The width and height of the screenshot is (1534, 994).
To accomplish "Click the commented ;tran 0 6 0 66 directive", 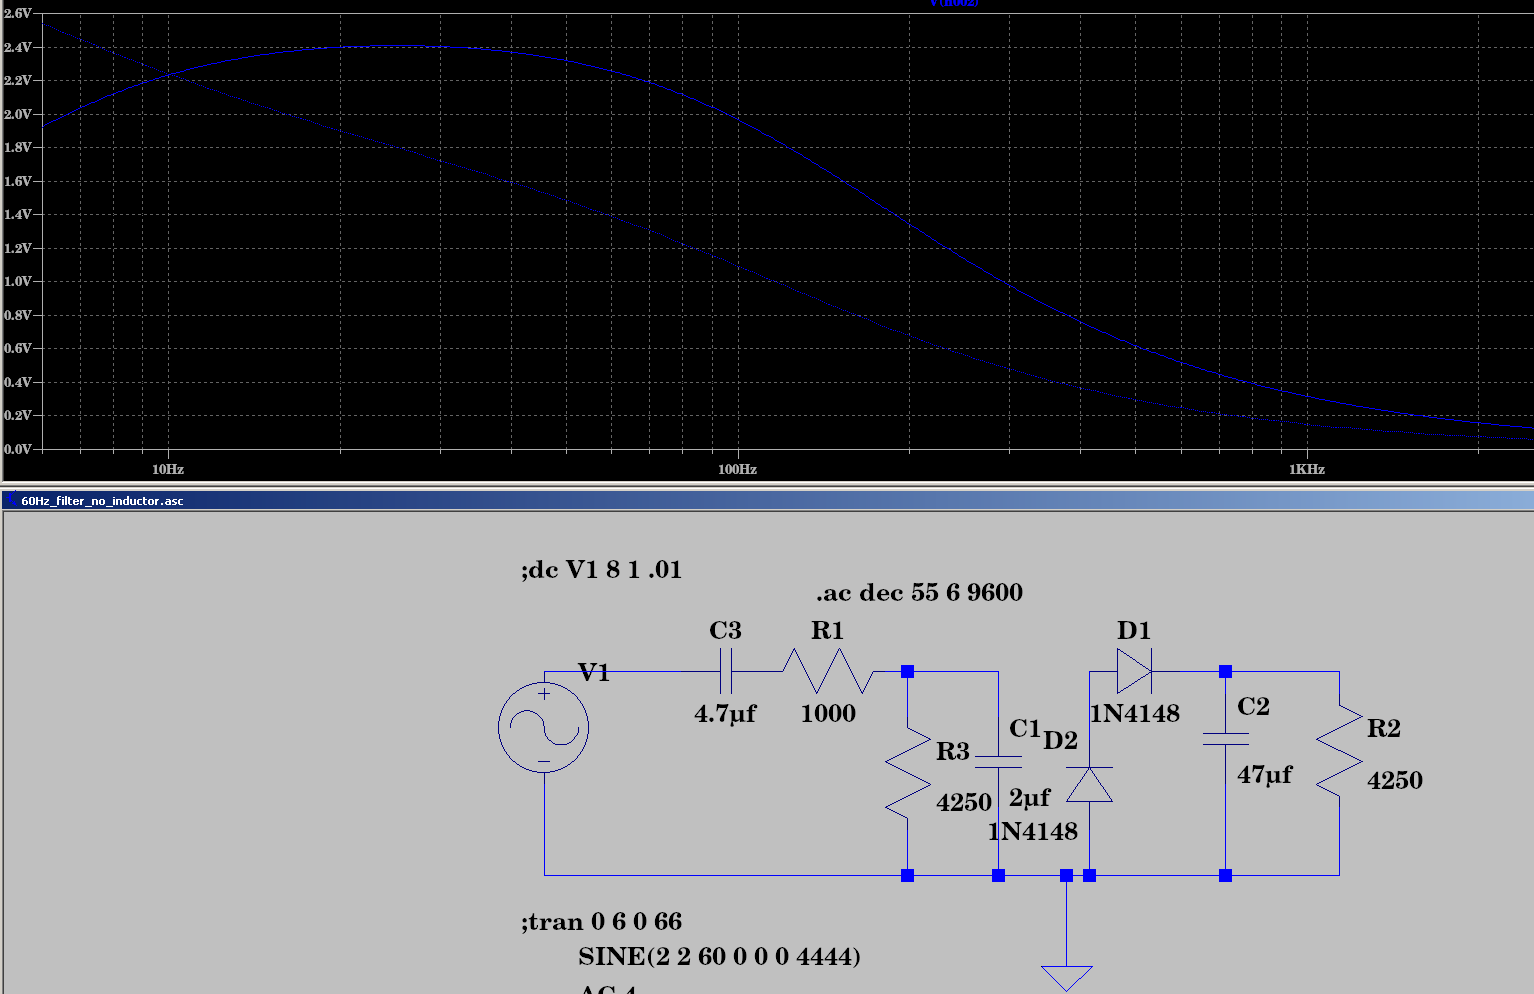I will click(604, 921).
